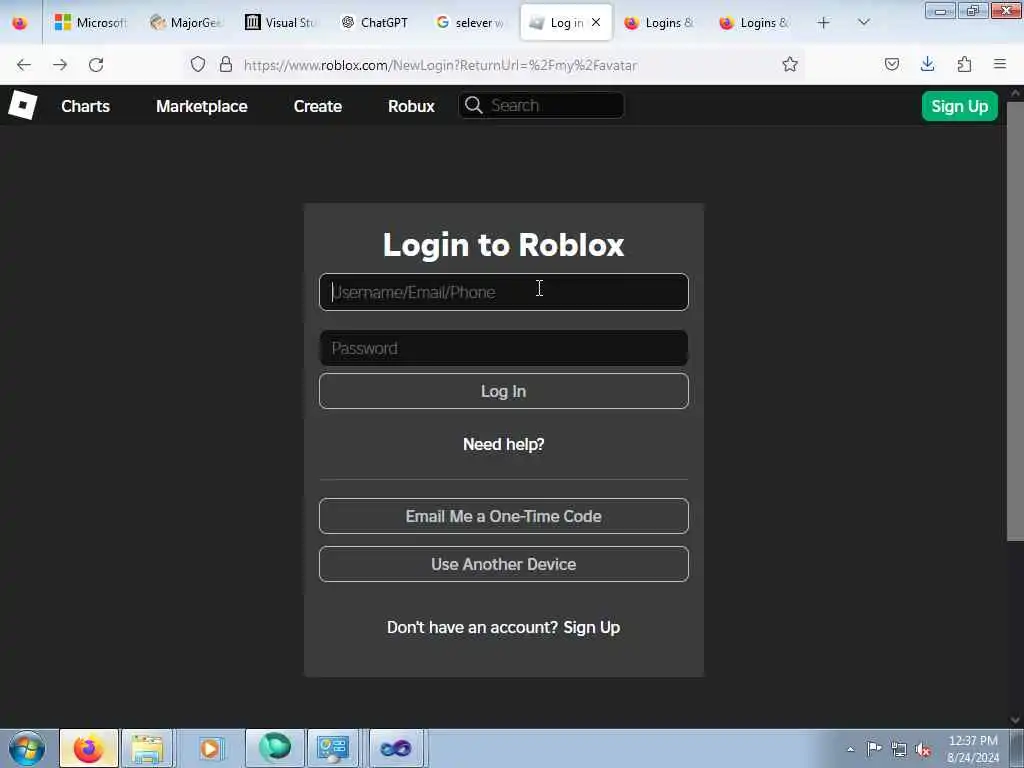The width and height of the screenshot is (1024, 768).
Task: Open the control panel taskbar icon
Action: tap(333, 748)
